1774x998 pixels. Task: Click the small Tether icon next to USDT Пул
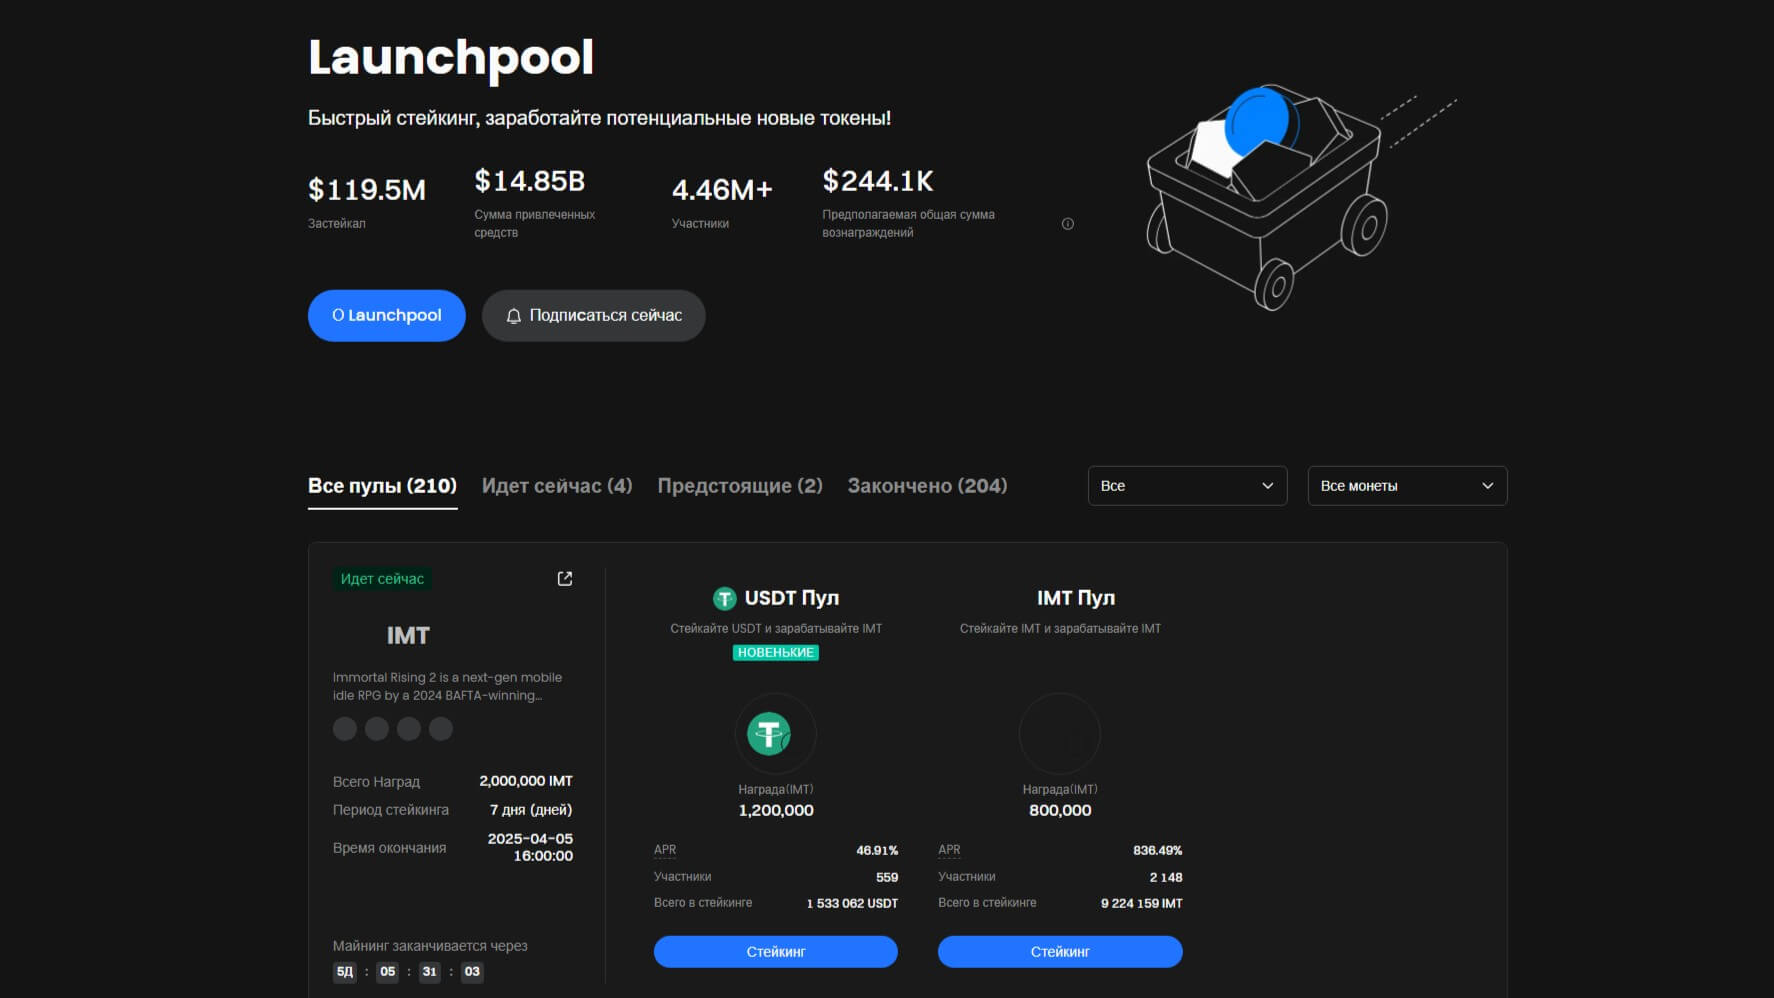[724, 598]
